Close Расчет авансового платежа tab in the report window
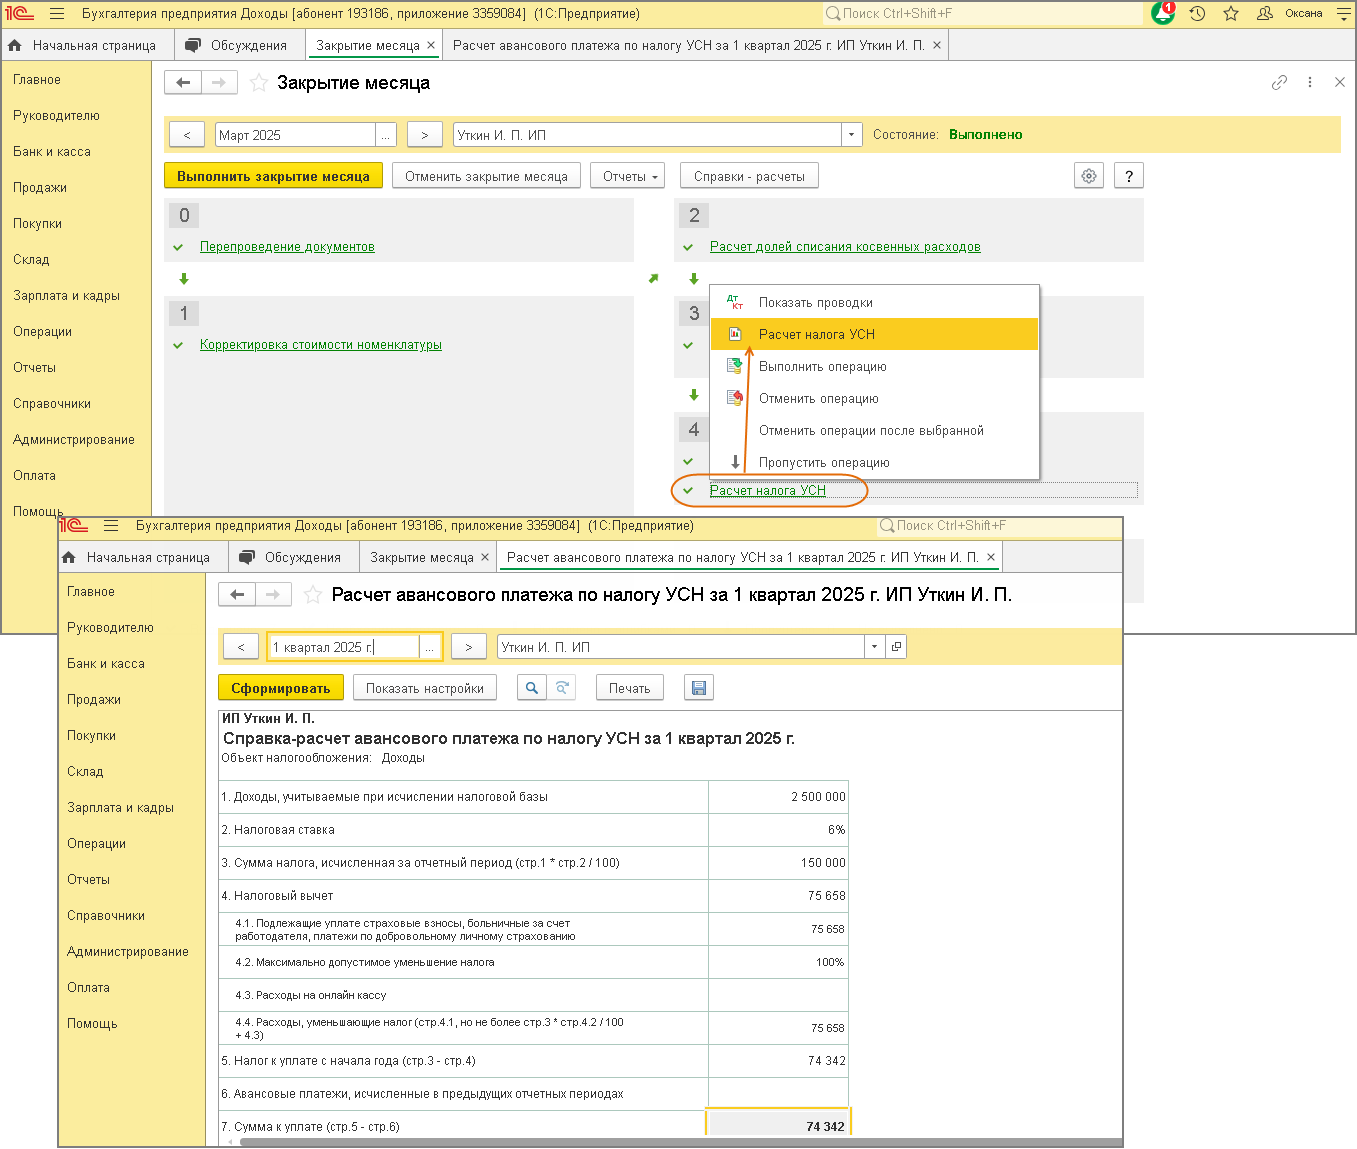This screenshot has width=1357, height=1149. coord(991,557)
